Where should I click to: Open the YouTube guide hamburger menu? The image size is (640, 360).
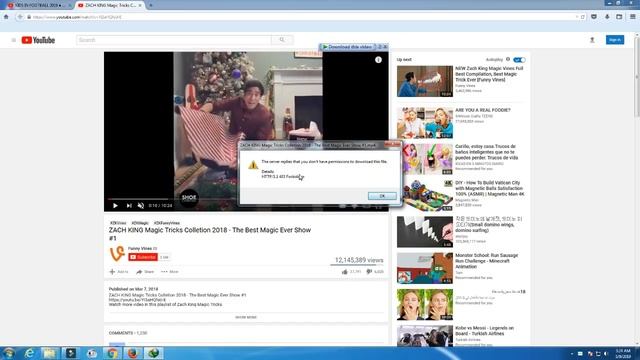pyautogui.click(x=13, y=40)
